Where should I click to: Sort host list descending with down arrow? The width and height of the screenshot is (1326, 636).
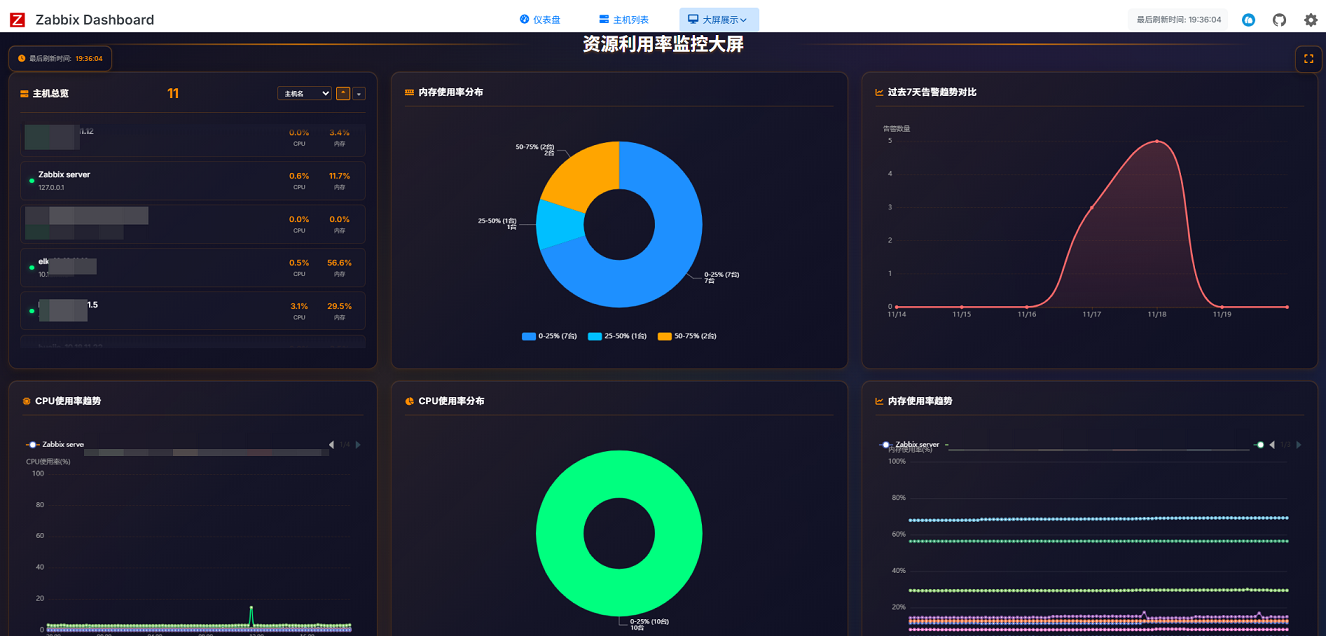pos(359,94)
